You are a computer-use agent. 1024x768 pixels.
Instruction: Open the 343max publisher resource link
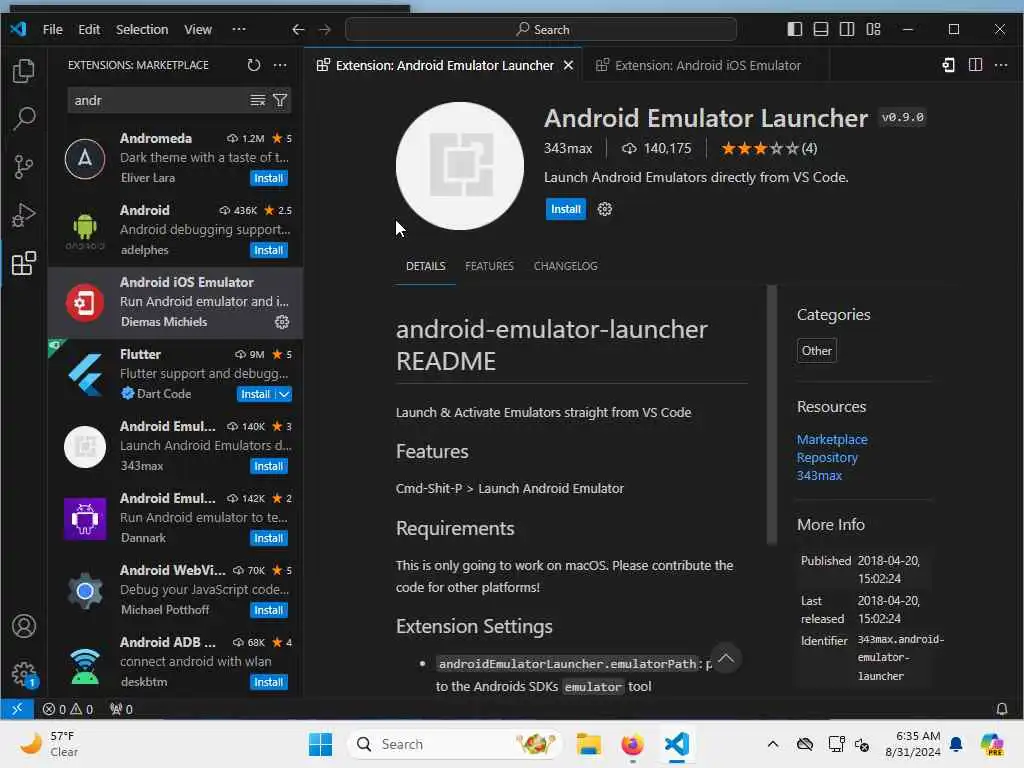click(819, 475)
